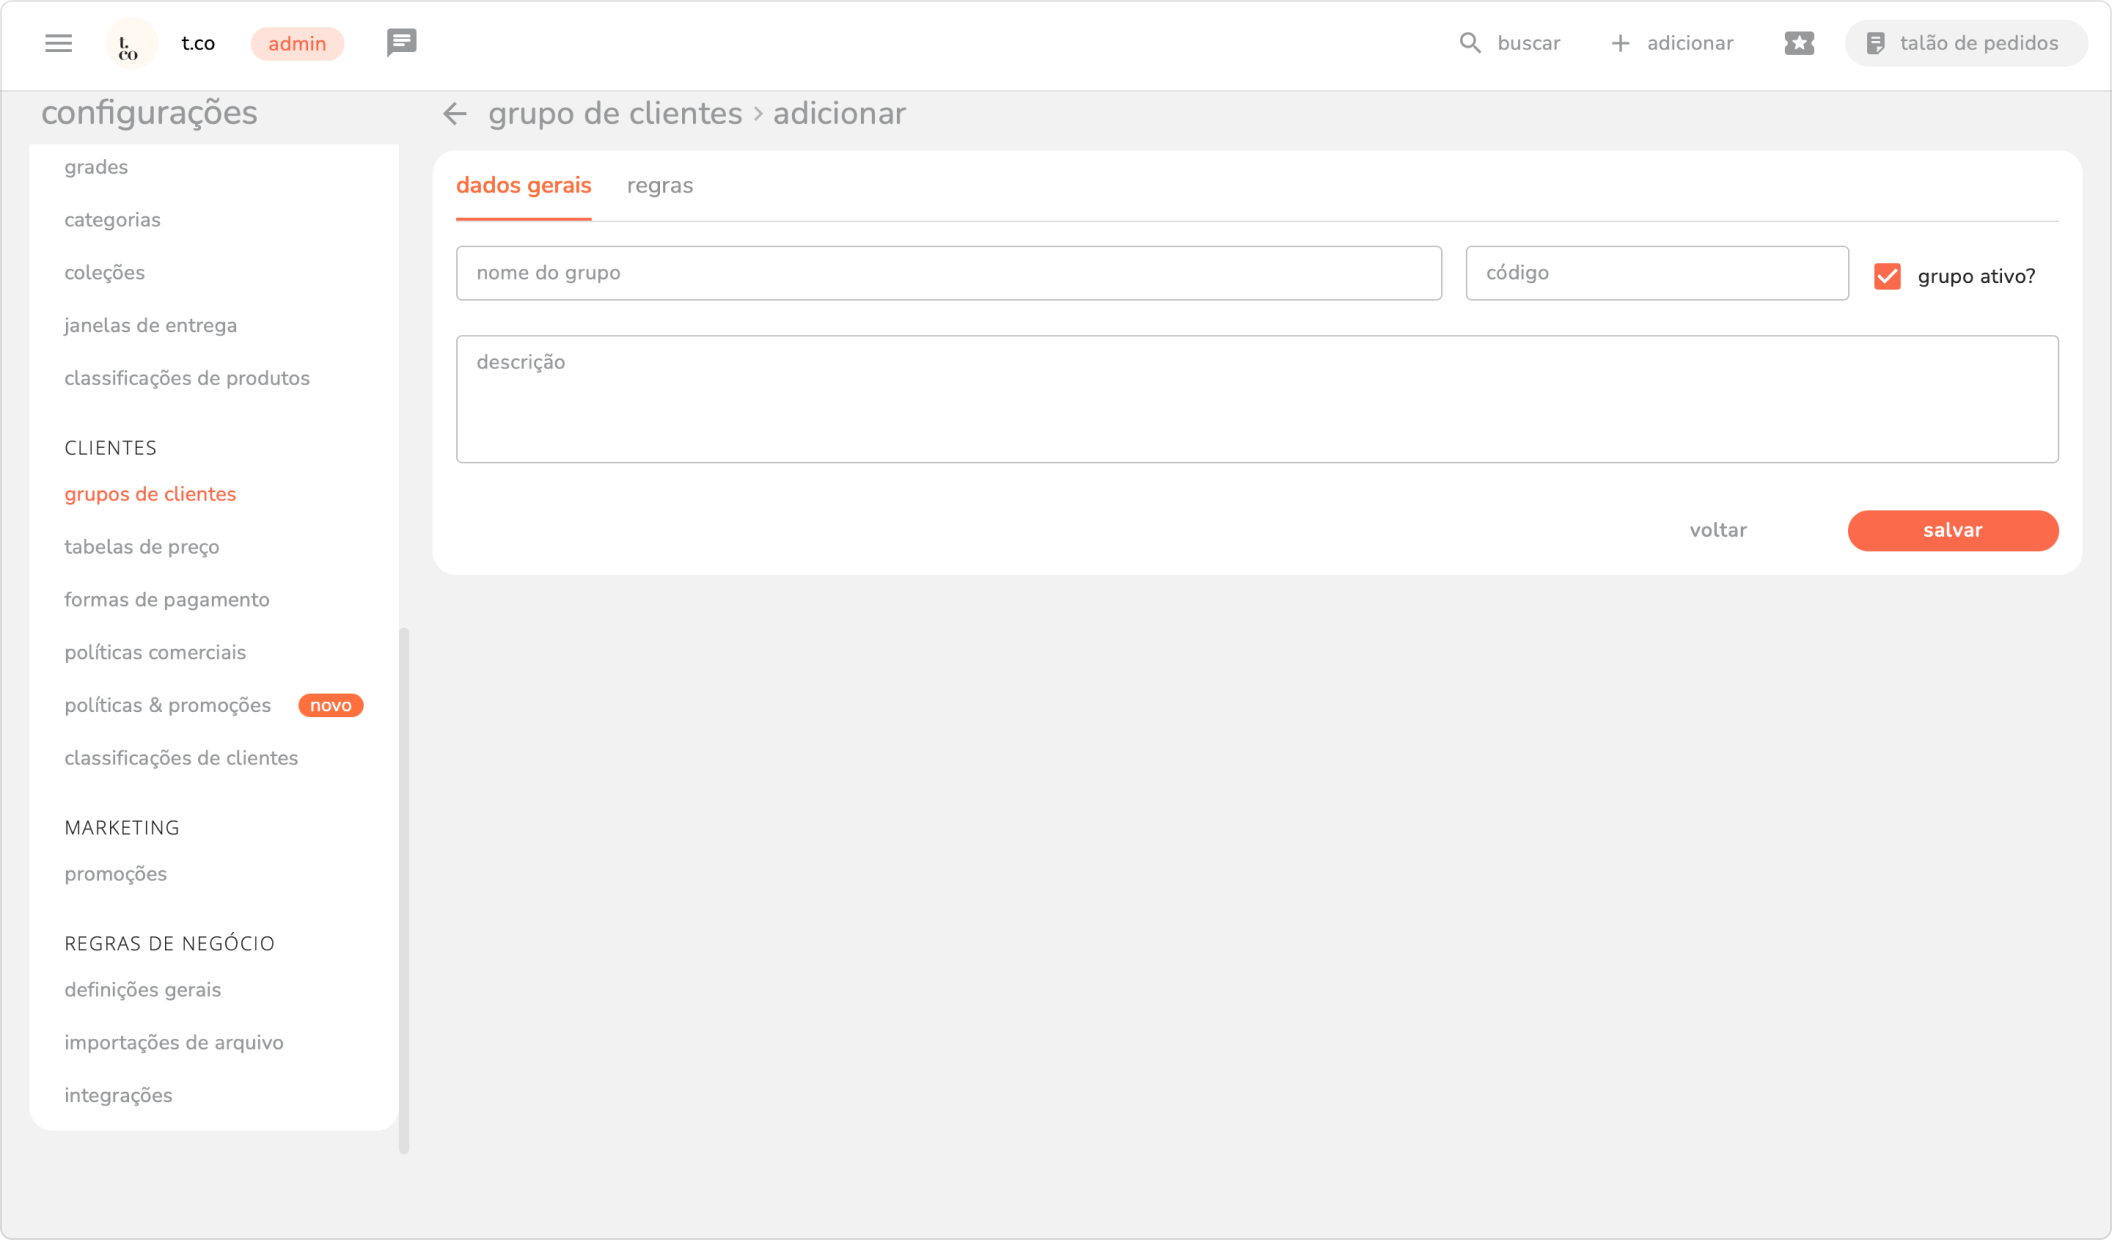Open the hamburger menu icon

coord(59,43)
